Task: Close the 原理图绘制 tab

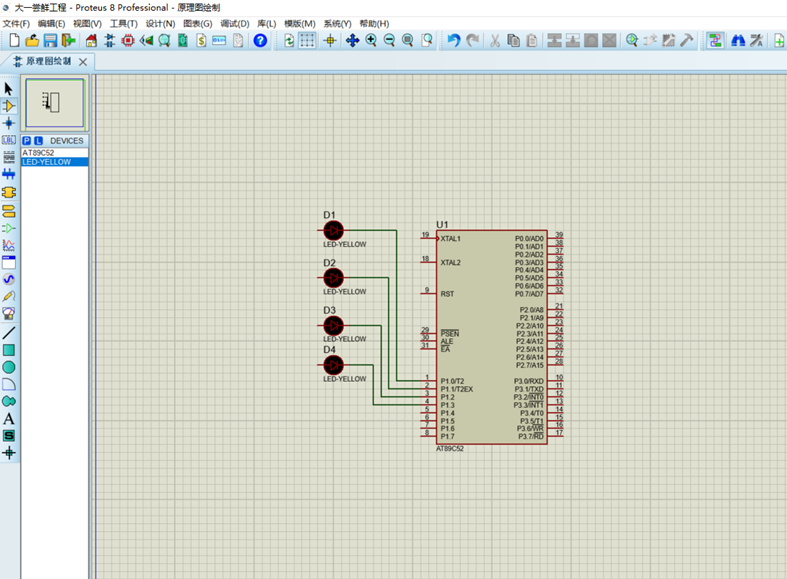Action: coord(83,62)
